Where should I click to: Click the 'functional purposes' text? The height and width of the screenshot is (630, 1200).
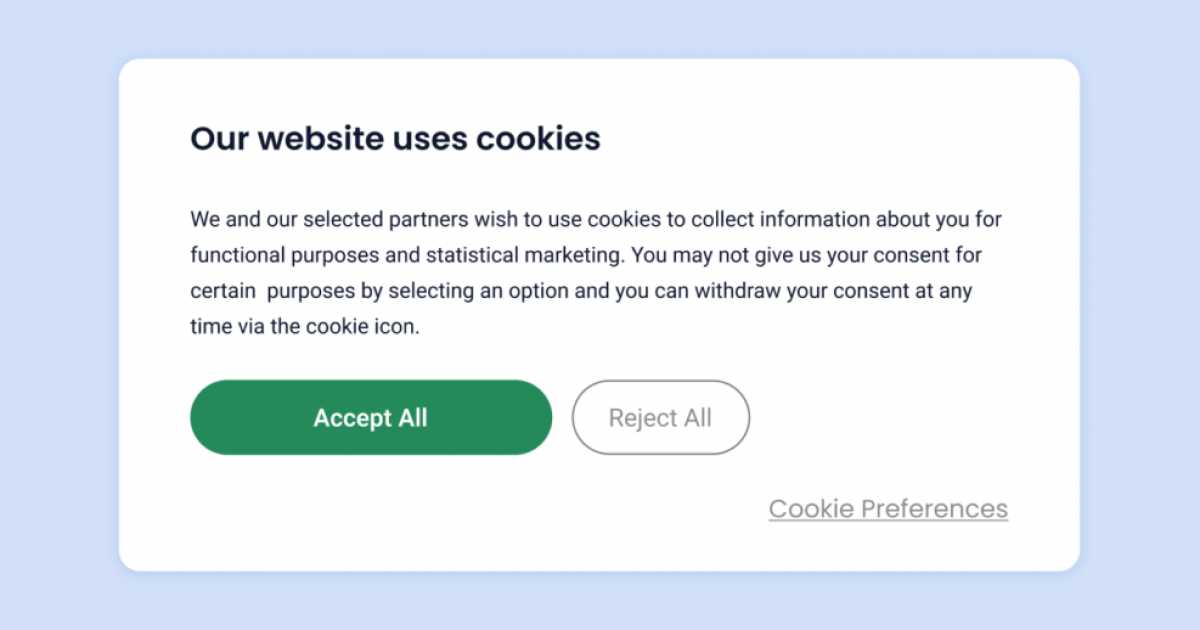coord(285,255)
